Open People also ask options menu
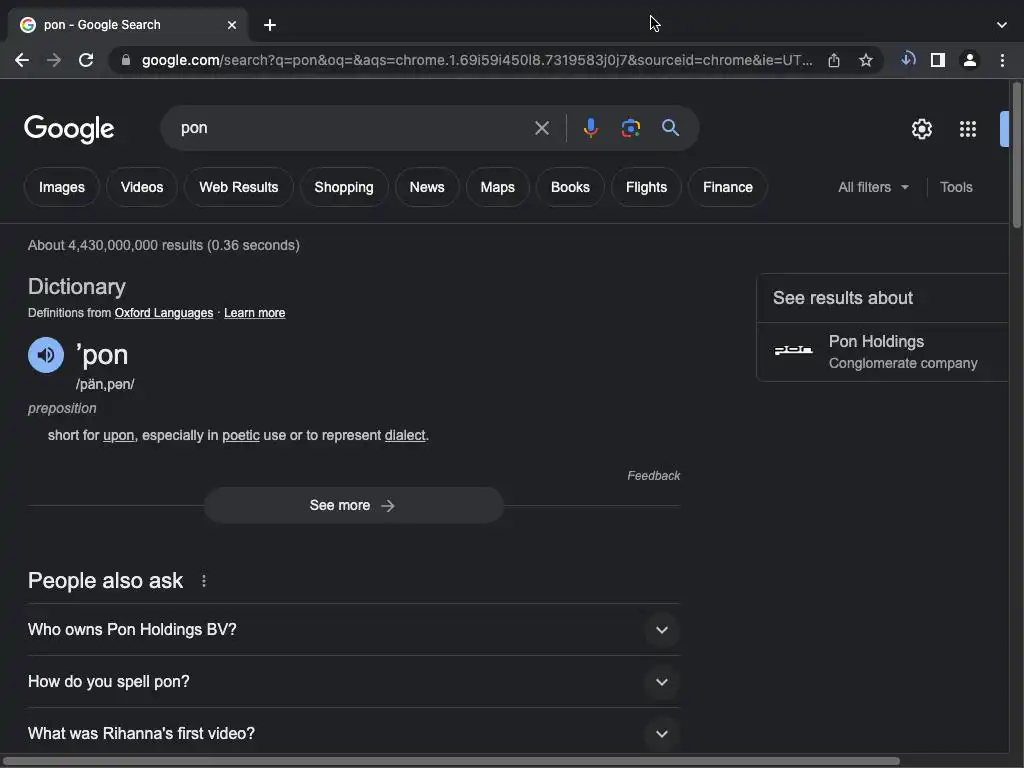This screenshot has width=1024, height=768. pyautogui.click(x=204, y=581)
